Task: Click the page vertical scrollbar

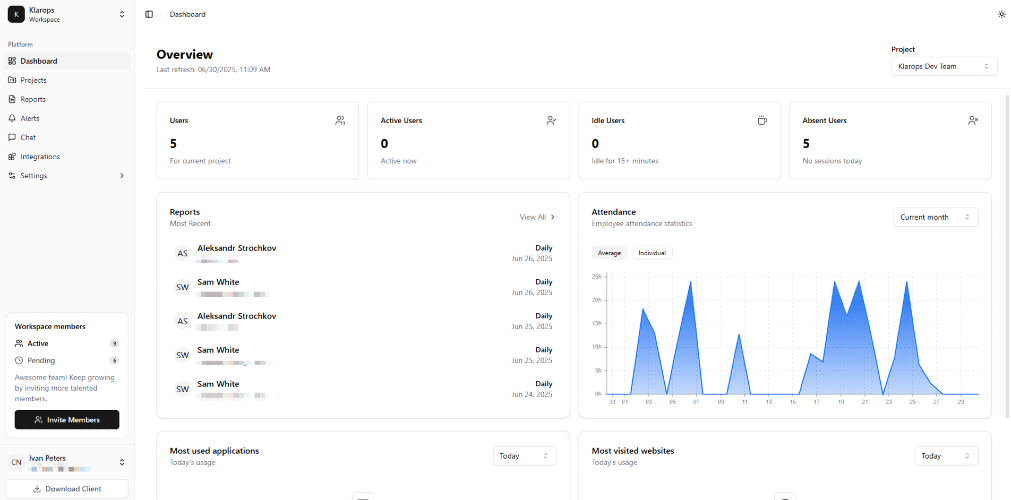Action: [1008, 255]
